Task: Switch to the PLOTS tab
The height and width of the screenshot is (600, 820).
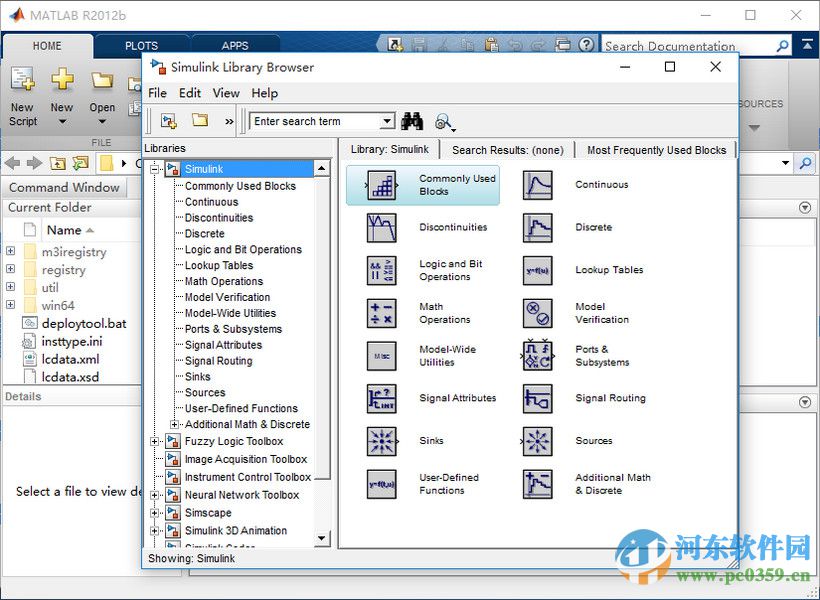Action: click(x=141, y=45)
